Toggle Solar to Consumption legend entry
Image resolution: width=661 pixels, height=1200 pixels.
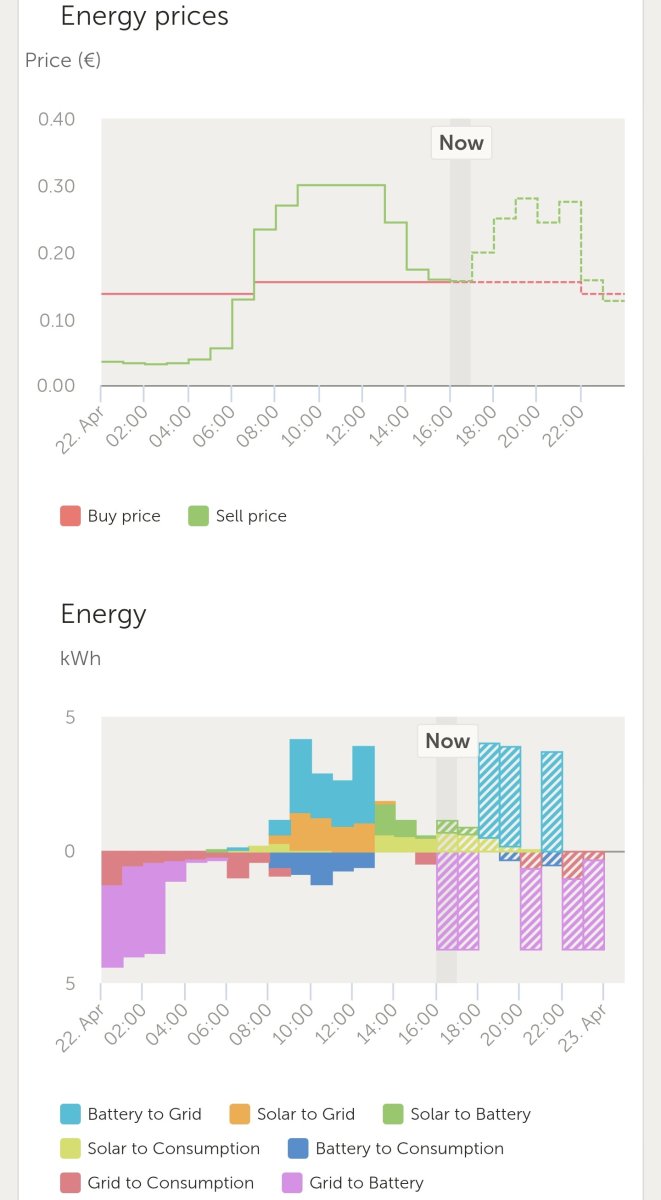(x=160, y=1149)
